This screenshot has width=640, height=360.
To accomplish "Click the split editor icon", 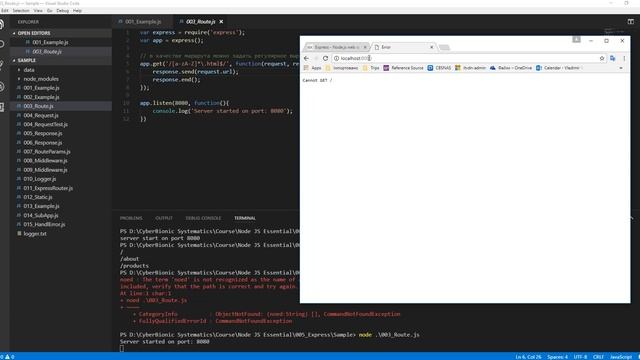I will [631, 22].
